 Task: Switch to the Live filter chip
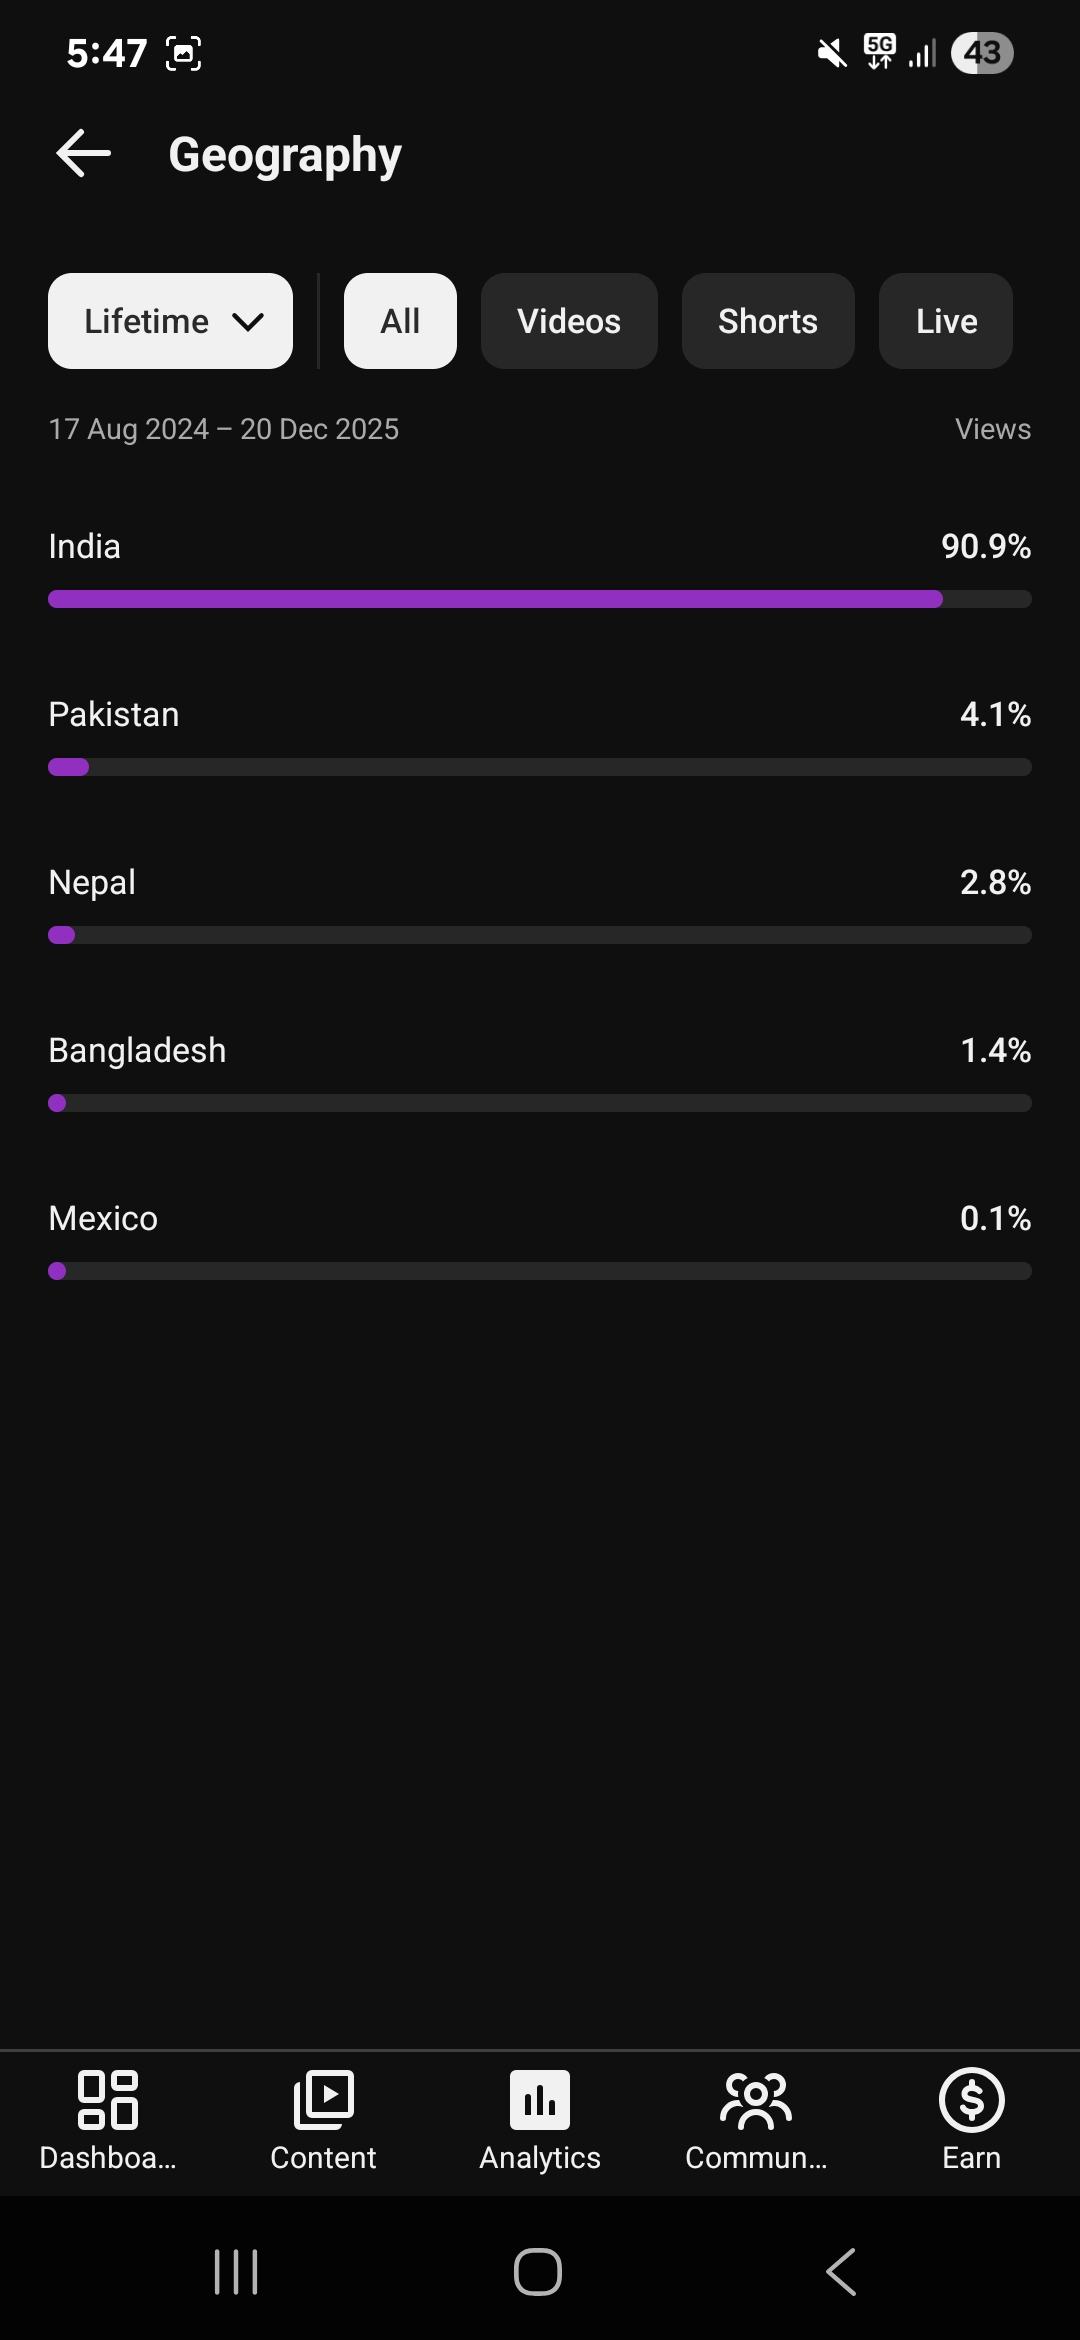tap(946, 321)
